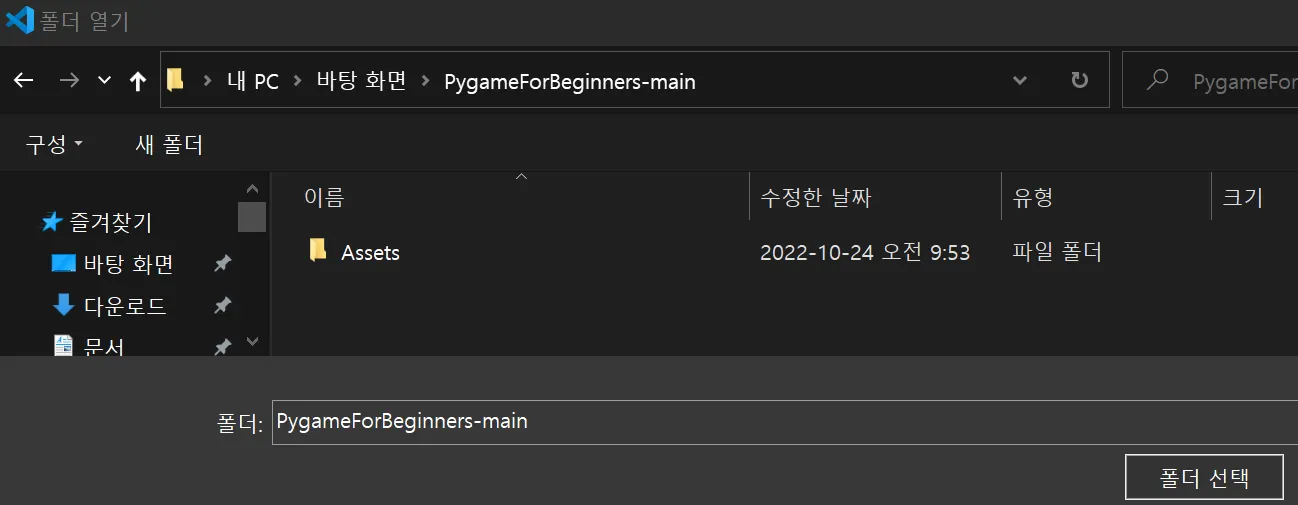Click the Assets folder icon
Screen dimensions: 1298x505
[318, 250]
